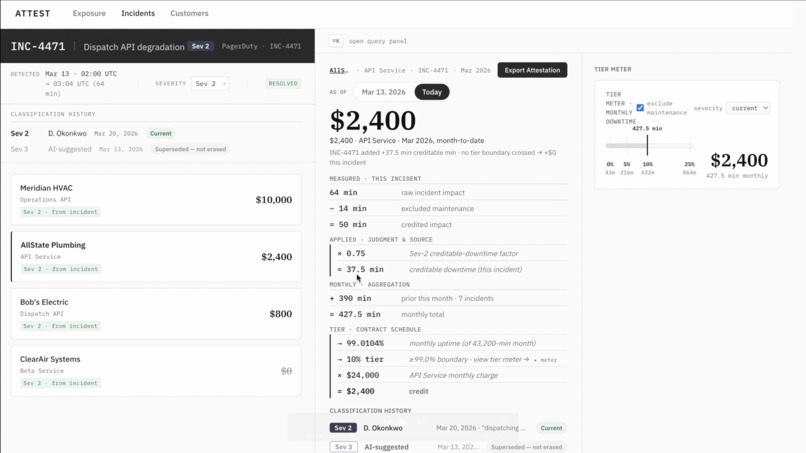This screenshot has height=453, width=806.
Task: Click the ATTEST logo
Action: 32,13
